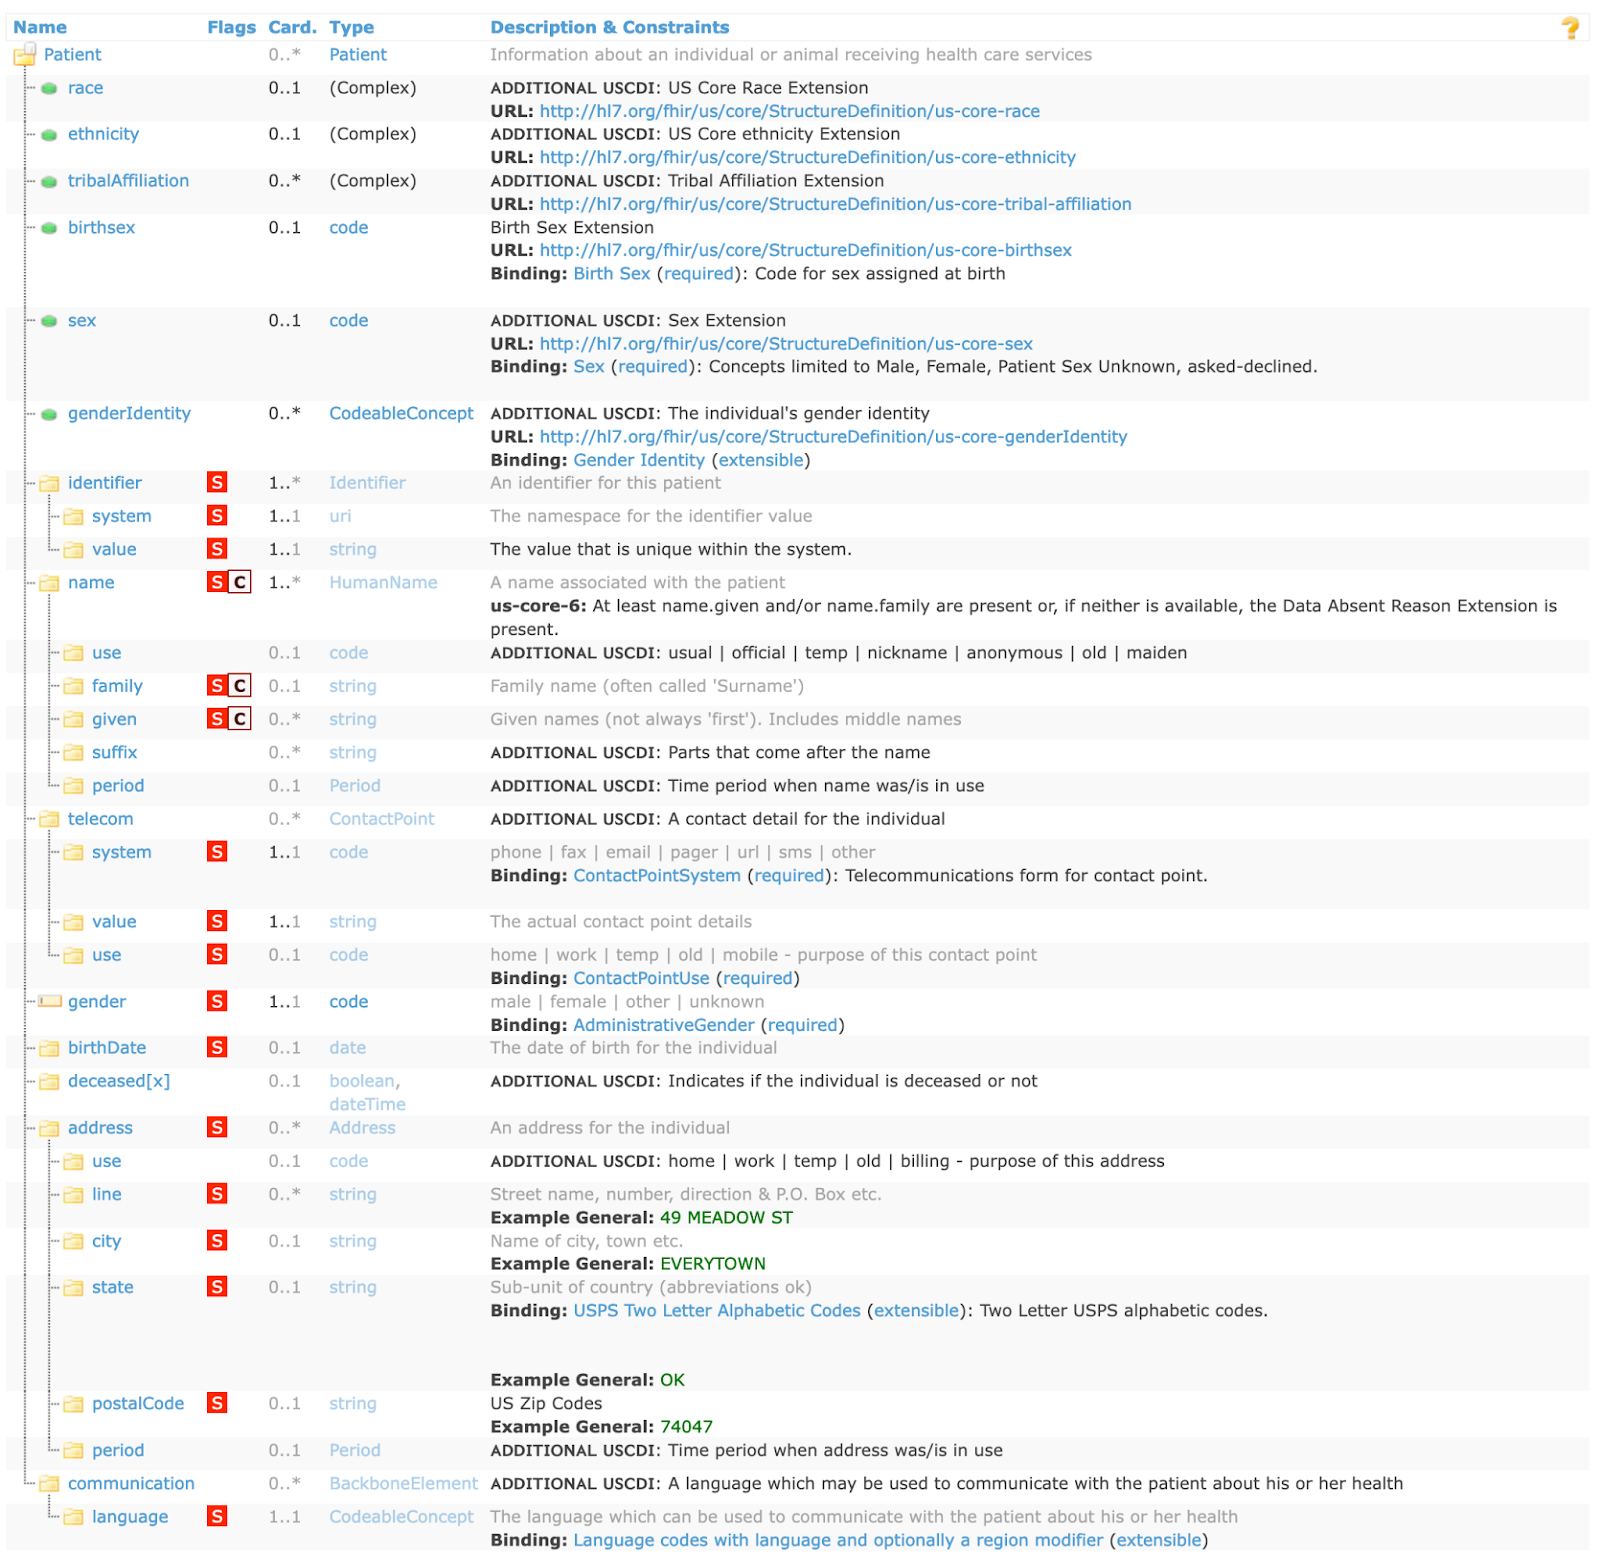Click the green extension icon beside sex

pyautogui.click(x=49, y=321)
